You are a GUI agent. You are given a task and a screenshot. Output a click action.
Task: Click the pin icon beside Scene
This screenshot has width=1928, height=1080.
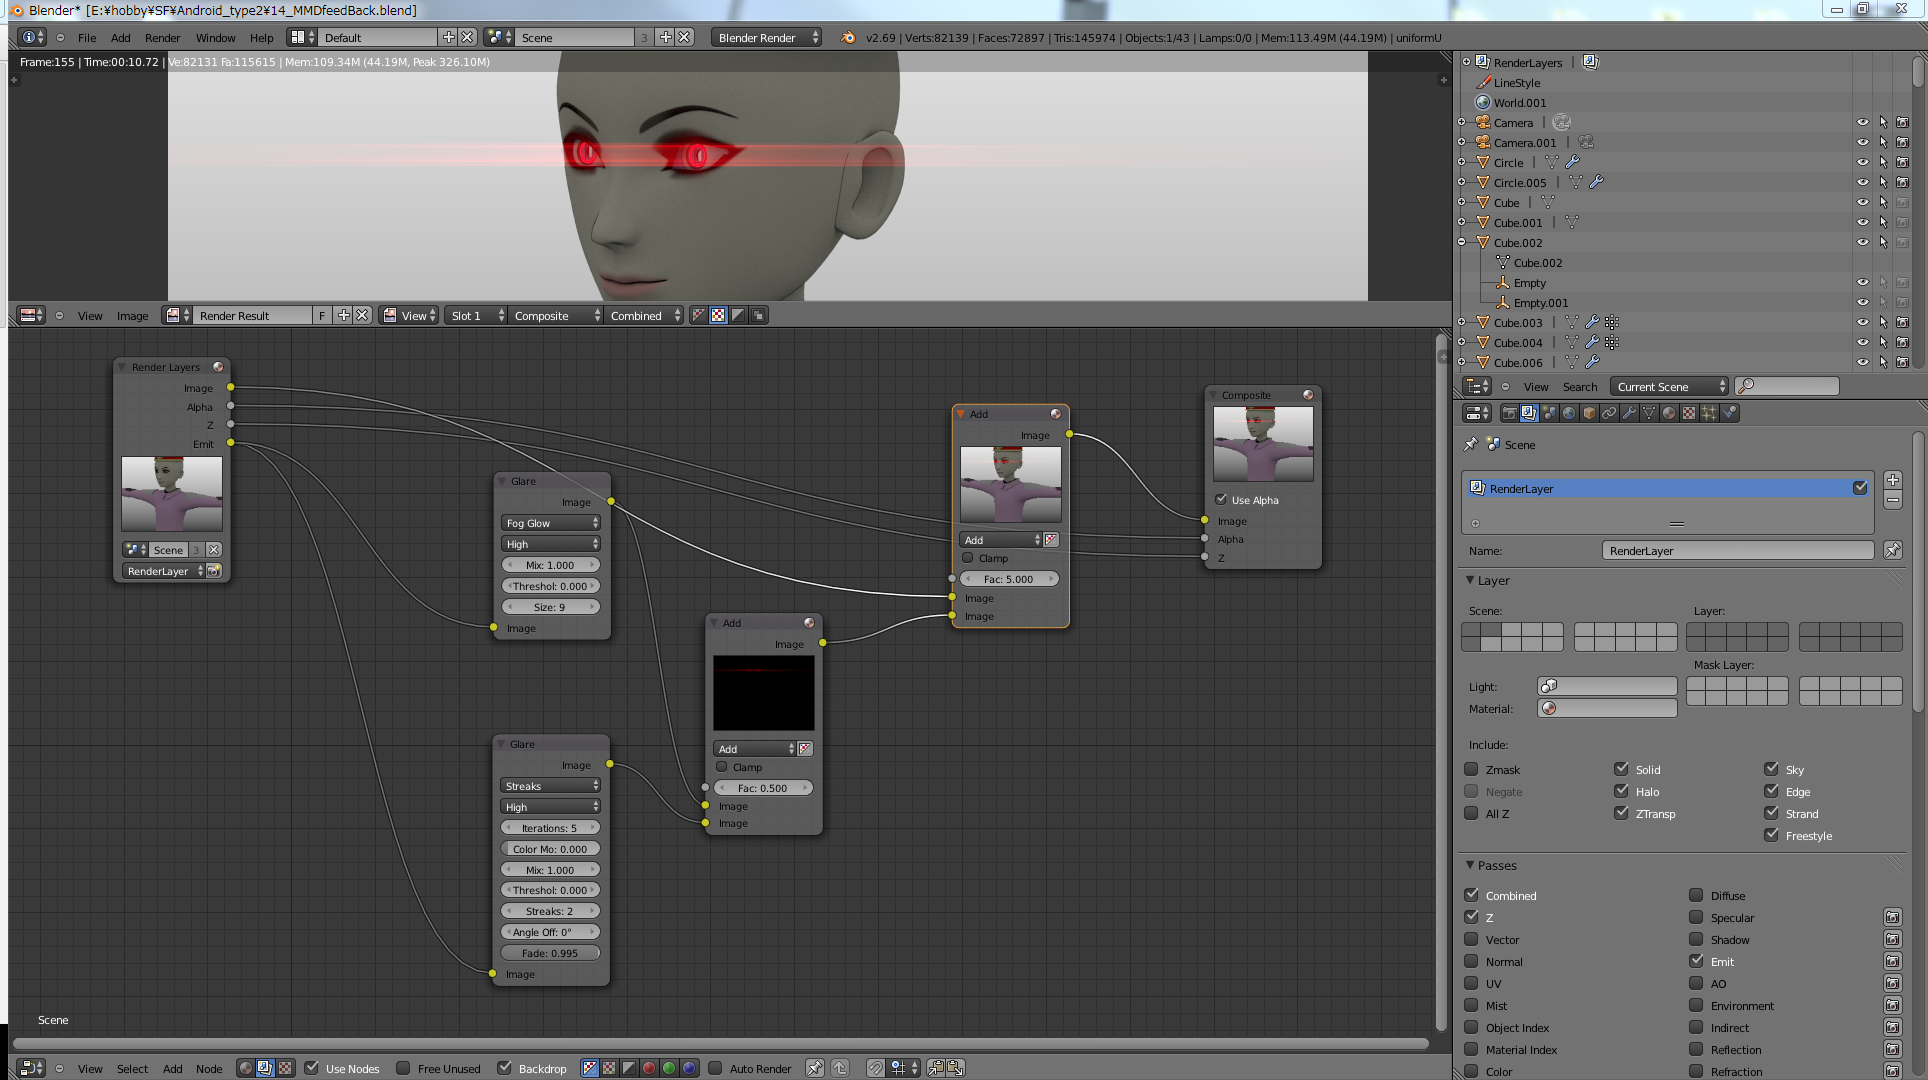pyautogui.click(x=1470, y=444)
